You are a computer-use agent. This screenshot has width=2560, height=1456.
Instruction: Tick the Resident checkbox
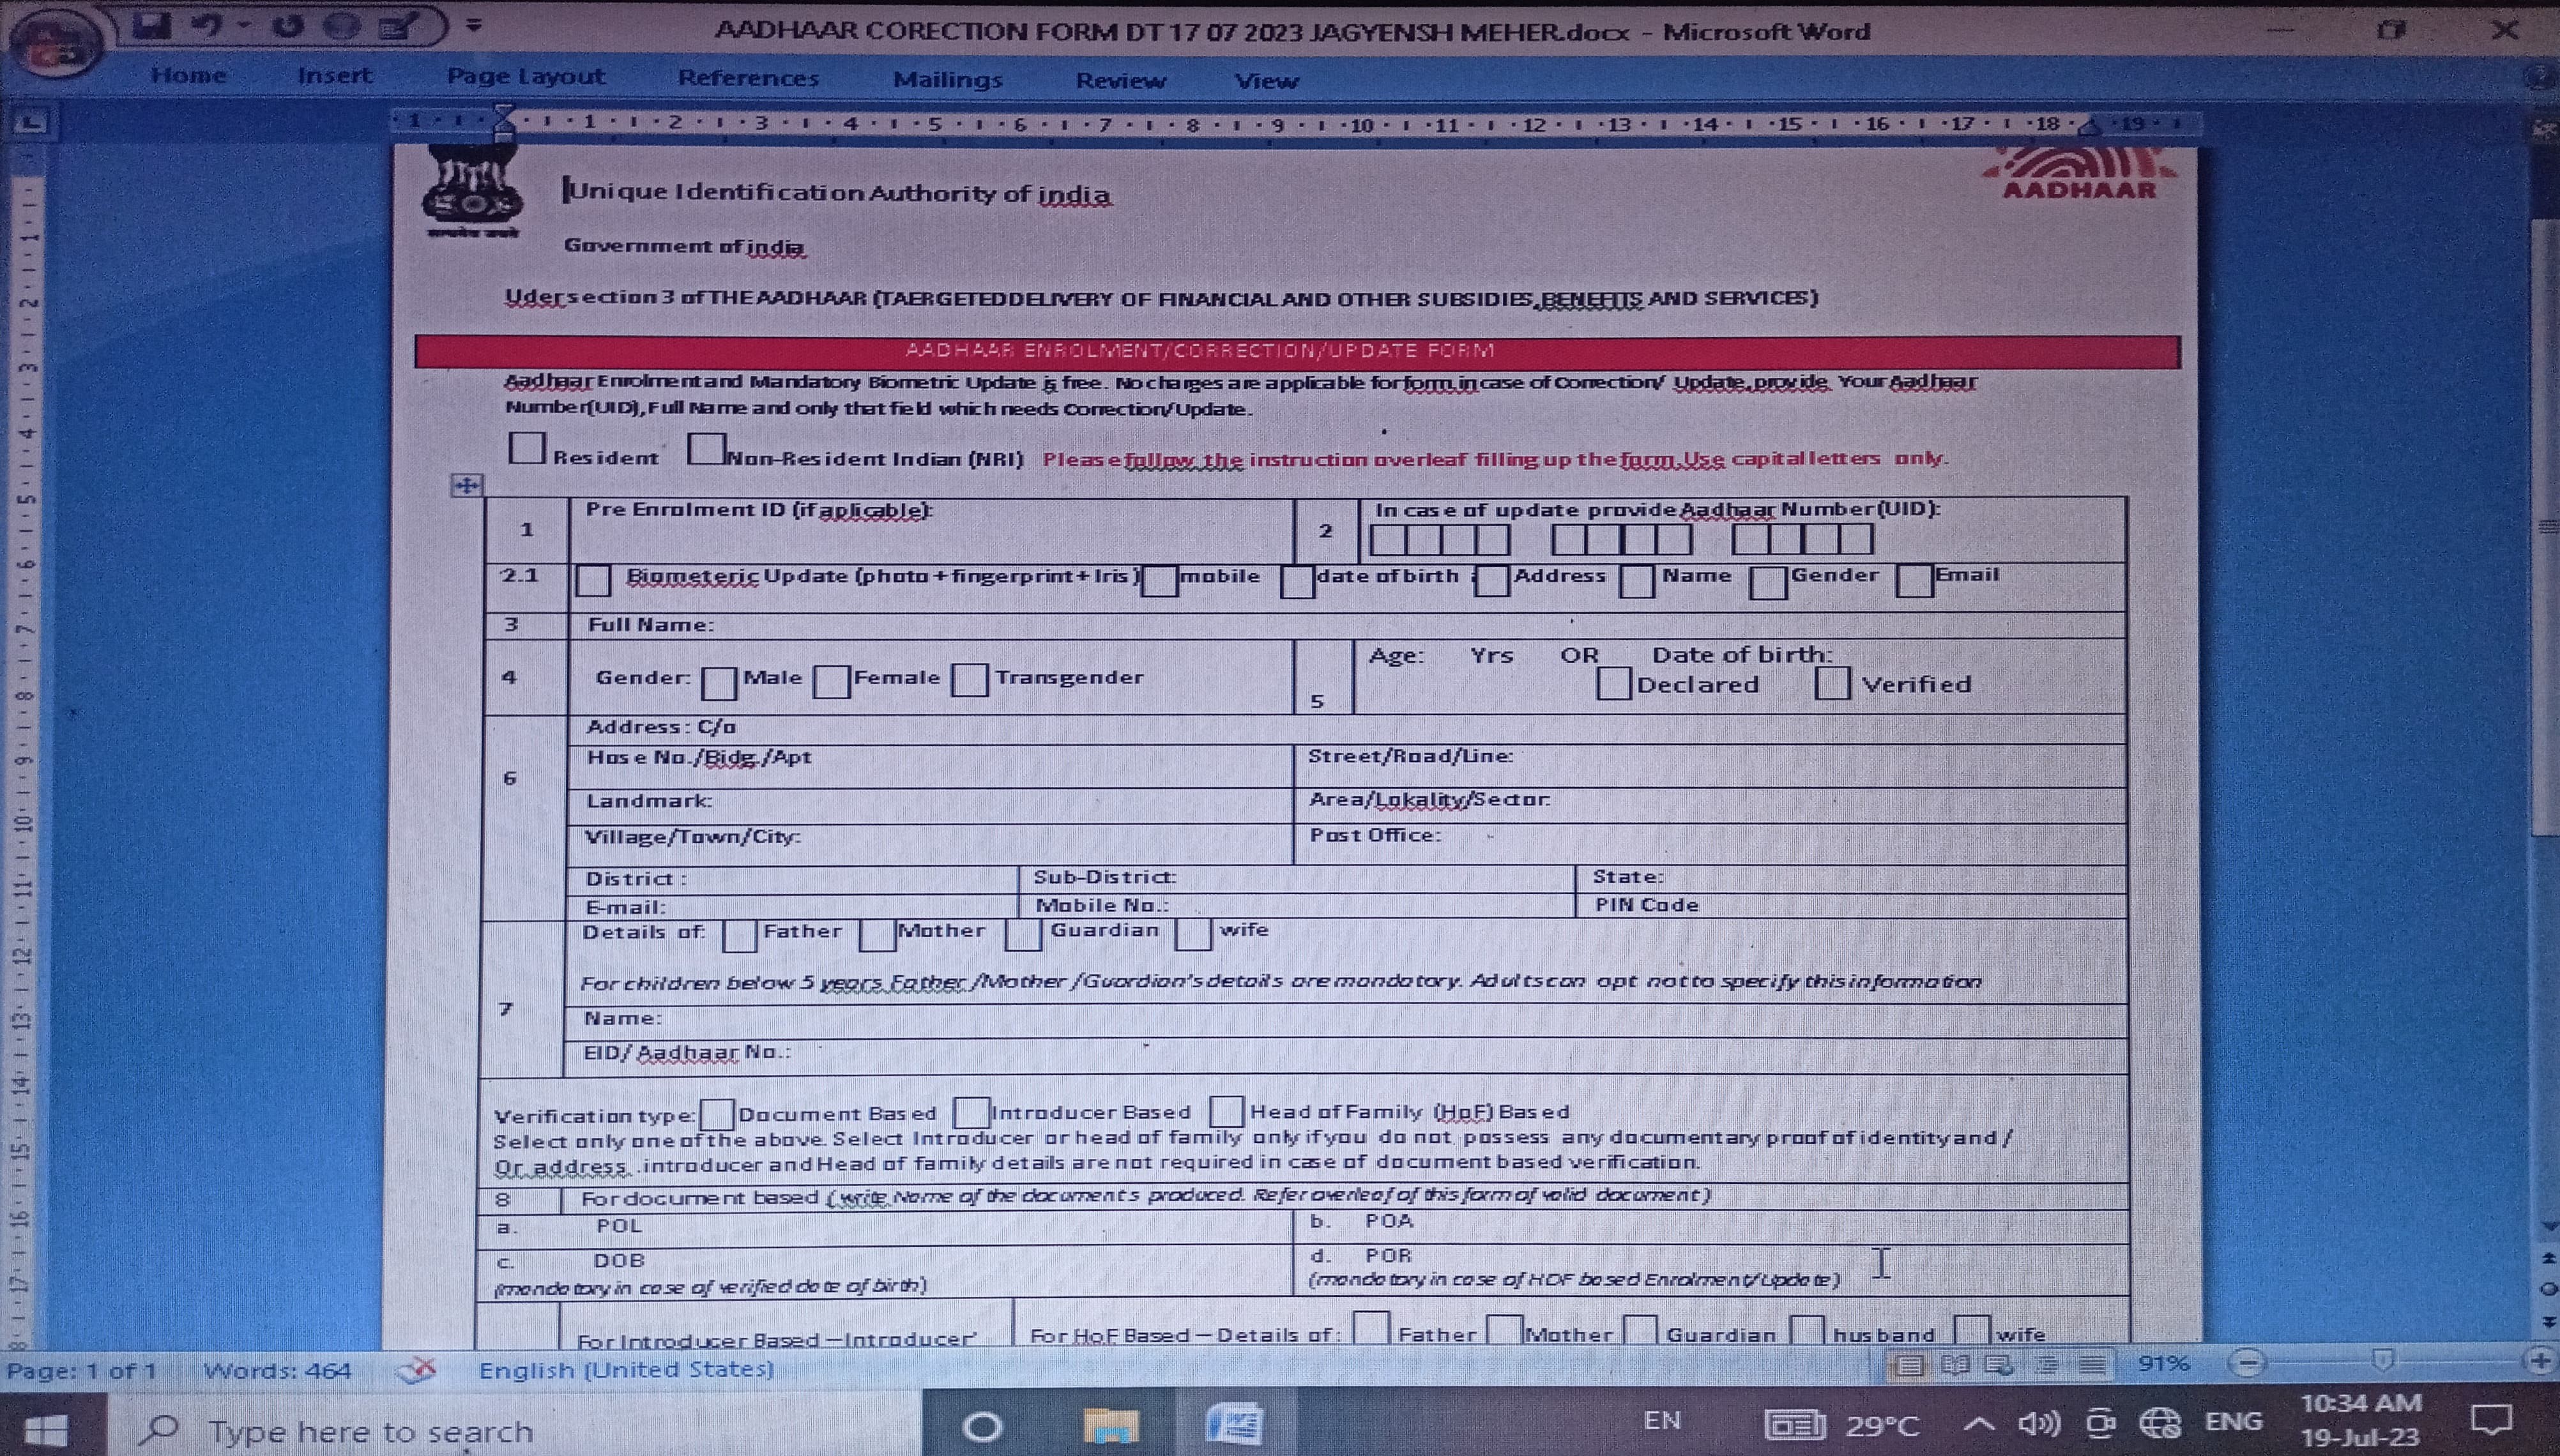click(526, 448)
